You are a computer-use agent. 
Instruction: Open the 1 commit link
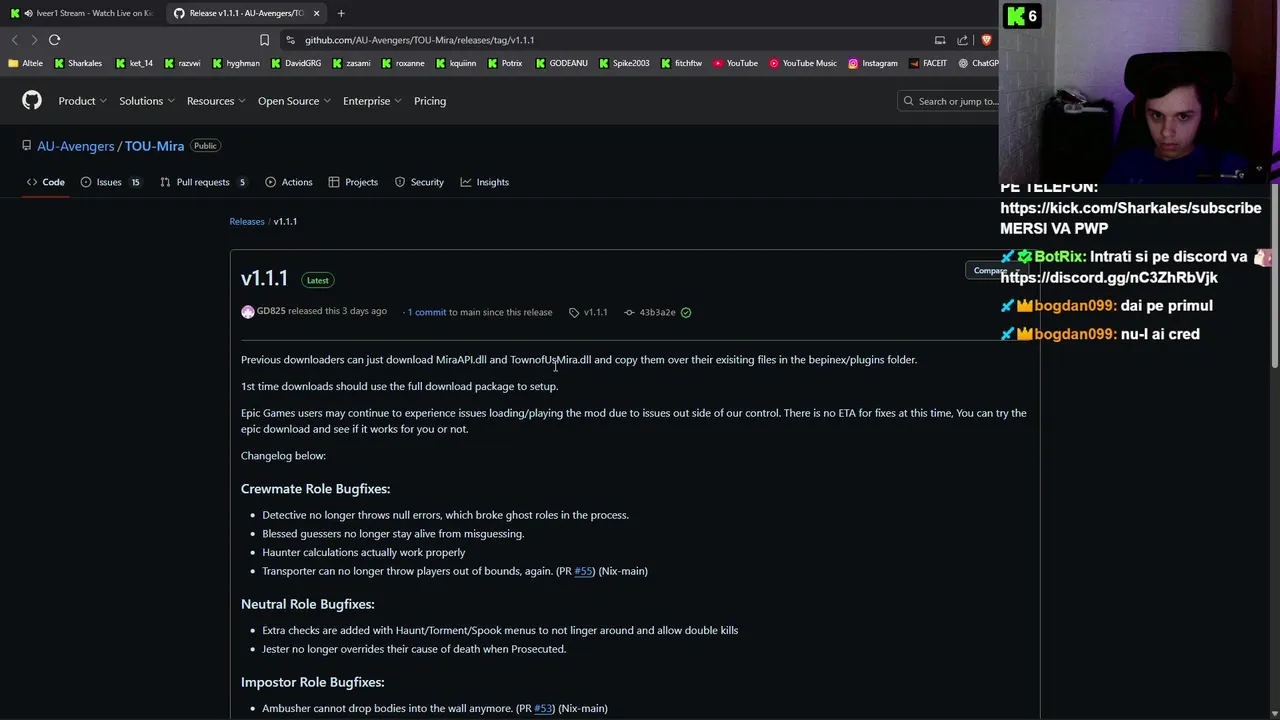click(x=427, y=312)
